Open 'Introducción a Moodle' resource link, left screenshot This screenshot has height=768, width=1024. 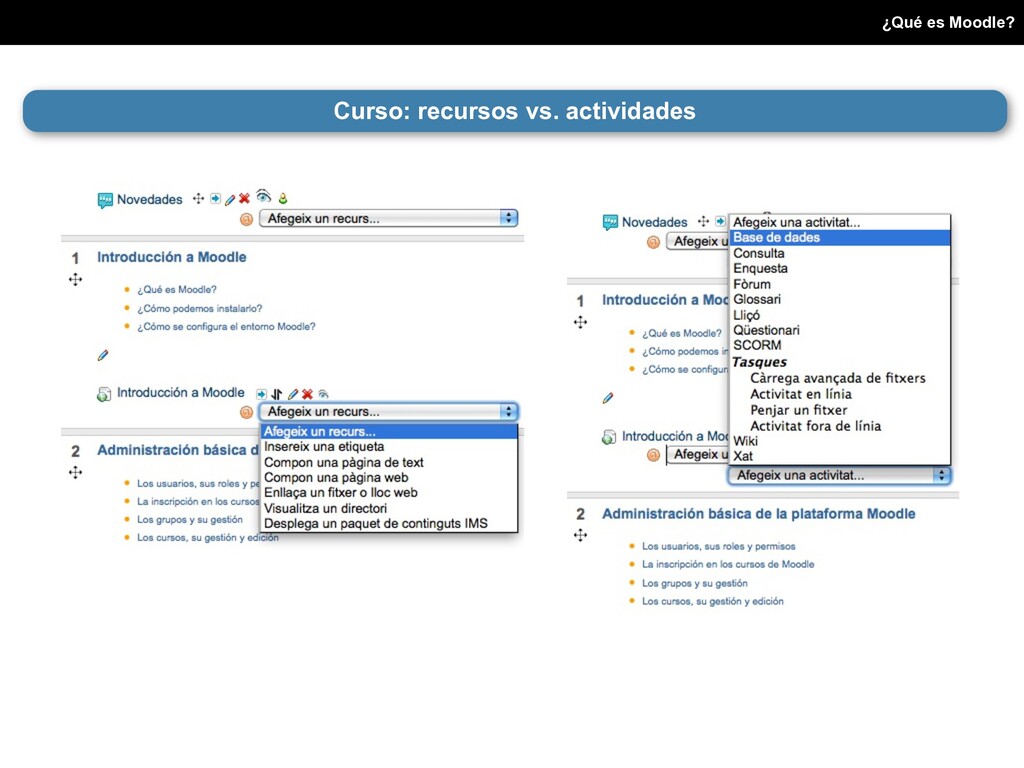tap(181, 392)
